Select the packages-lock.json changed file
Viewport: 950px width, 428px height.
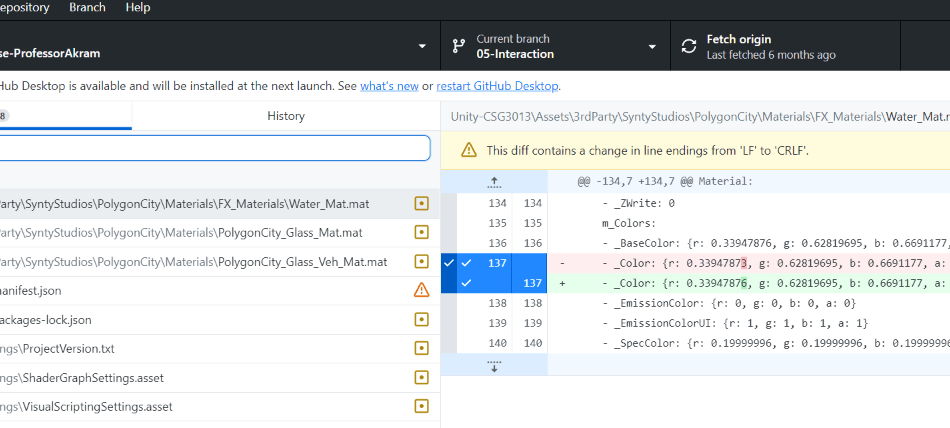220,319
